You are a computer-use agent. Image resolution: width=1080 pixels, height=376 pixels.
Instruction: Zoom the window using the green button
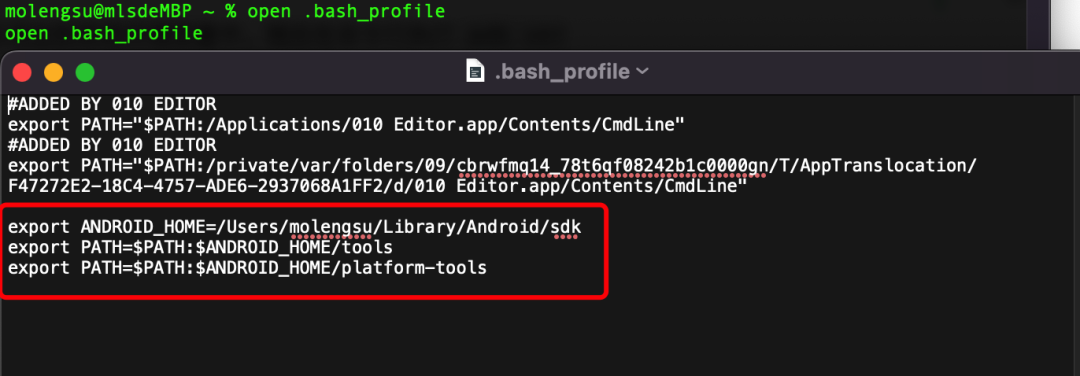[85, 72]
